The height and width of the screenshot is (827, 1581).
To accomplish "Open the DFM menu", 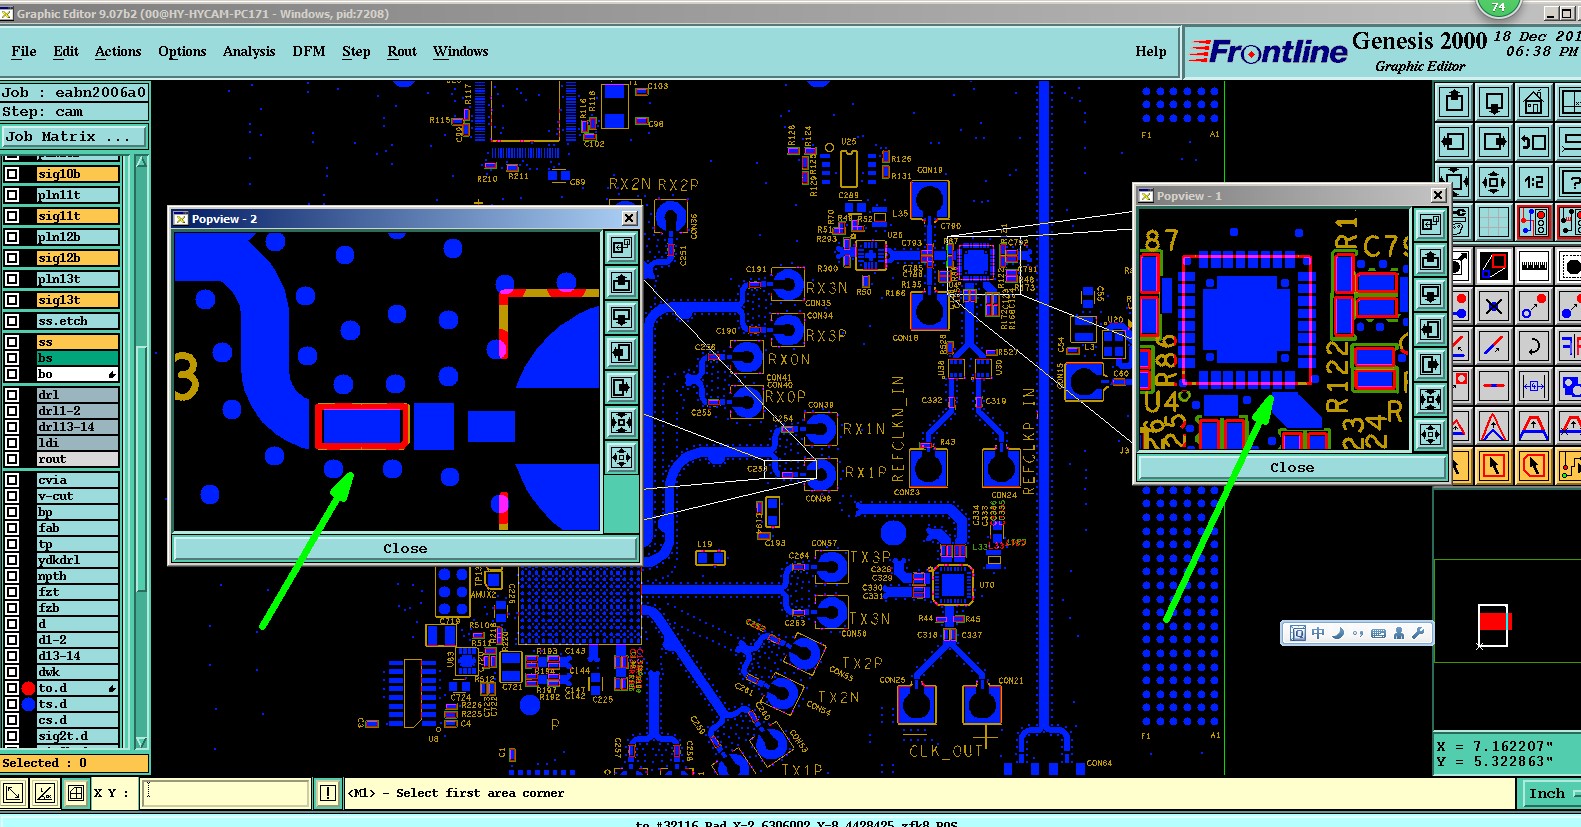I will (x=309, y=52).
